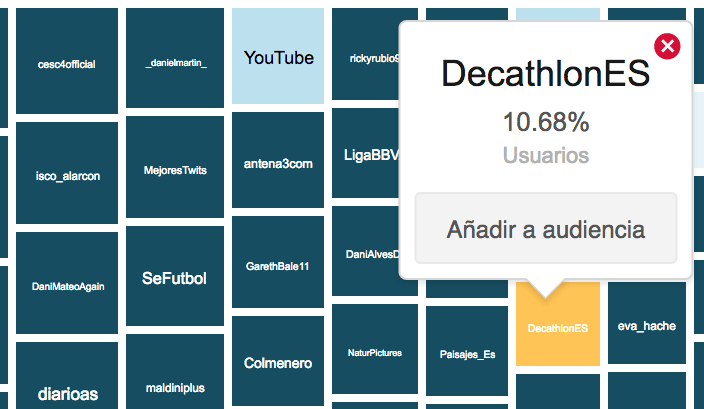Select the eva_hache tile
Image resolution: width=704 pixels, height=409 pixels.
647,322
